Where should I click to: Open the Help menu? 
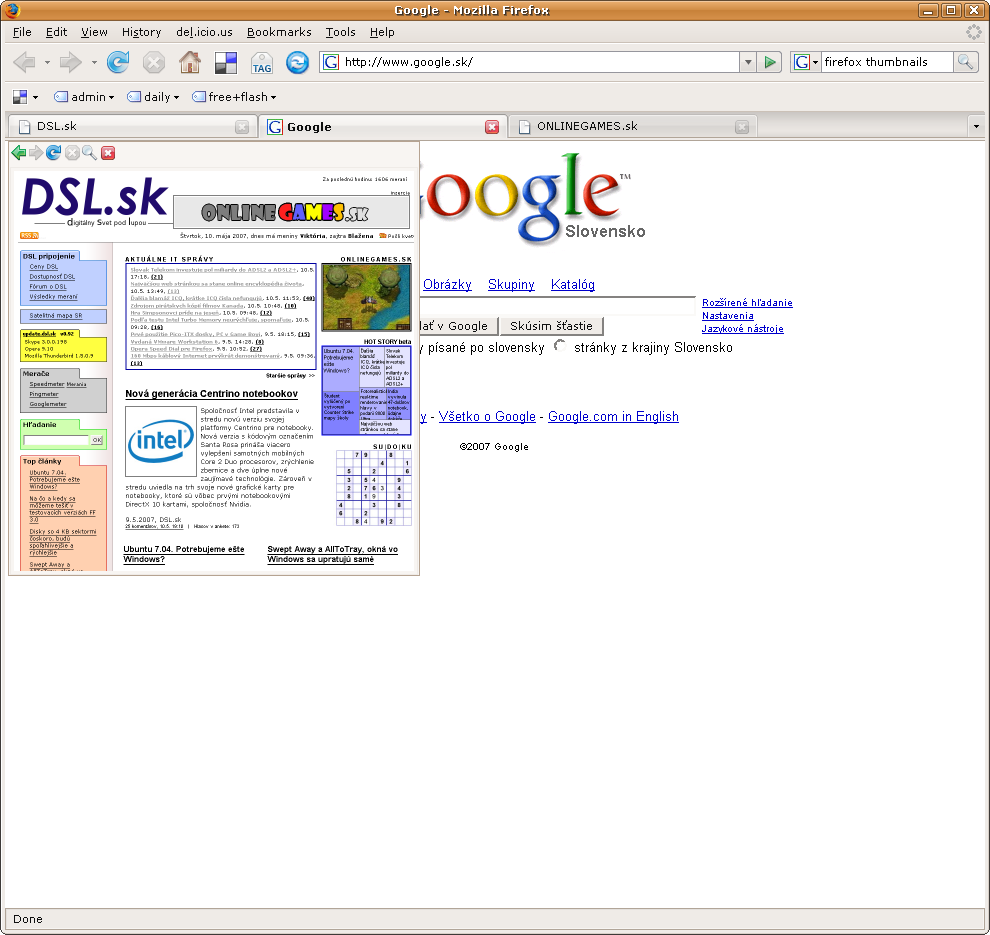pos(382,32)
